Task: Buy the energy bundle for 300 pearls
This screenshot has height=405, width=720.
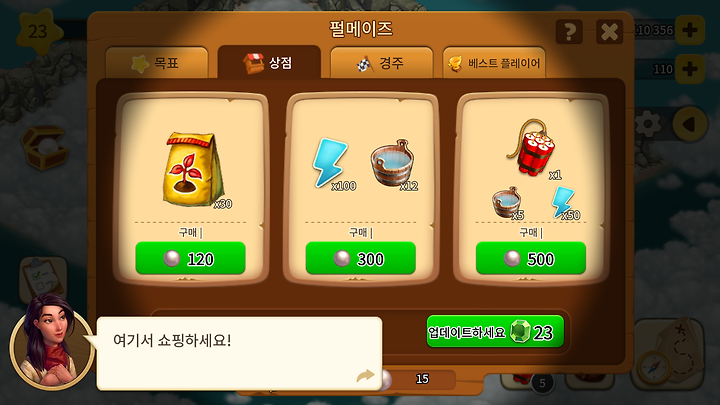Action: pos(360,259)
